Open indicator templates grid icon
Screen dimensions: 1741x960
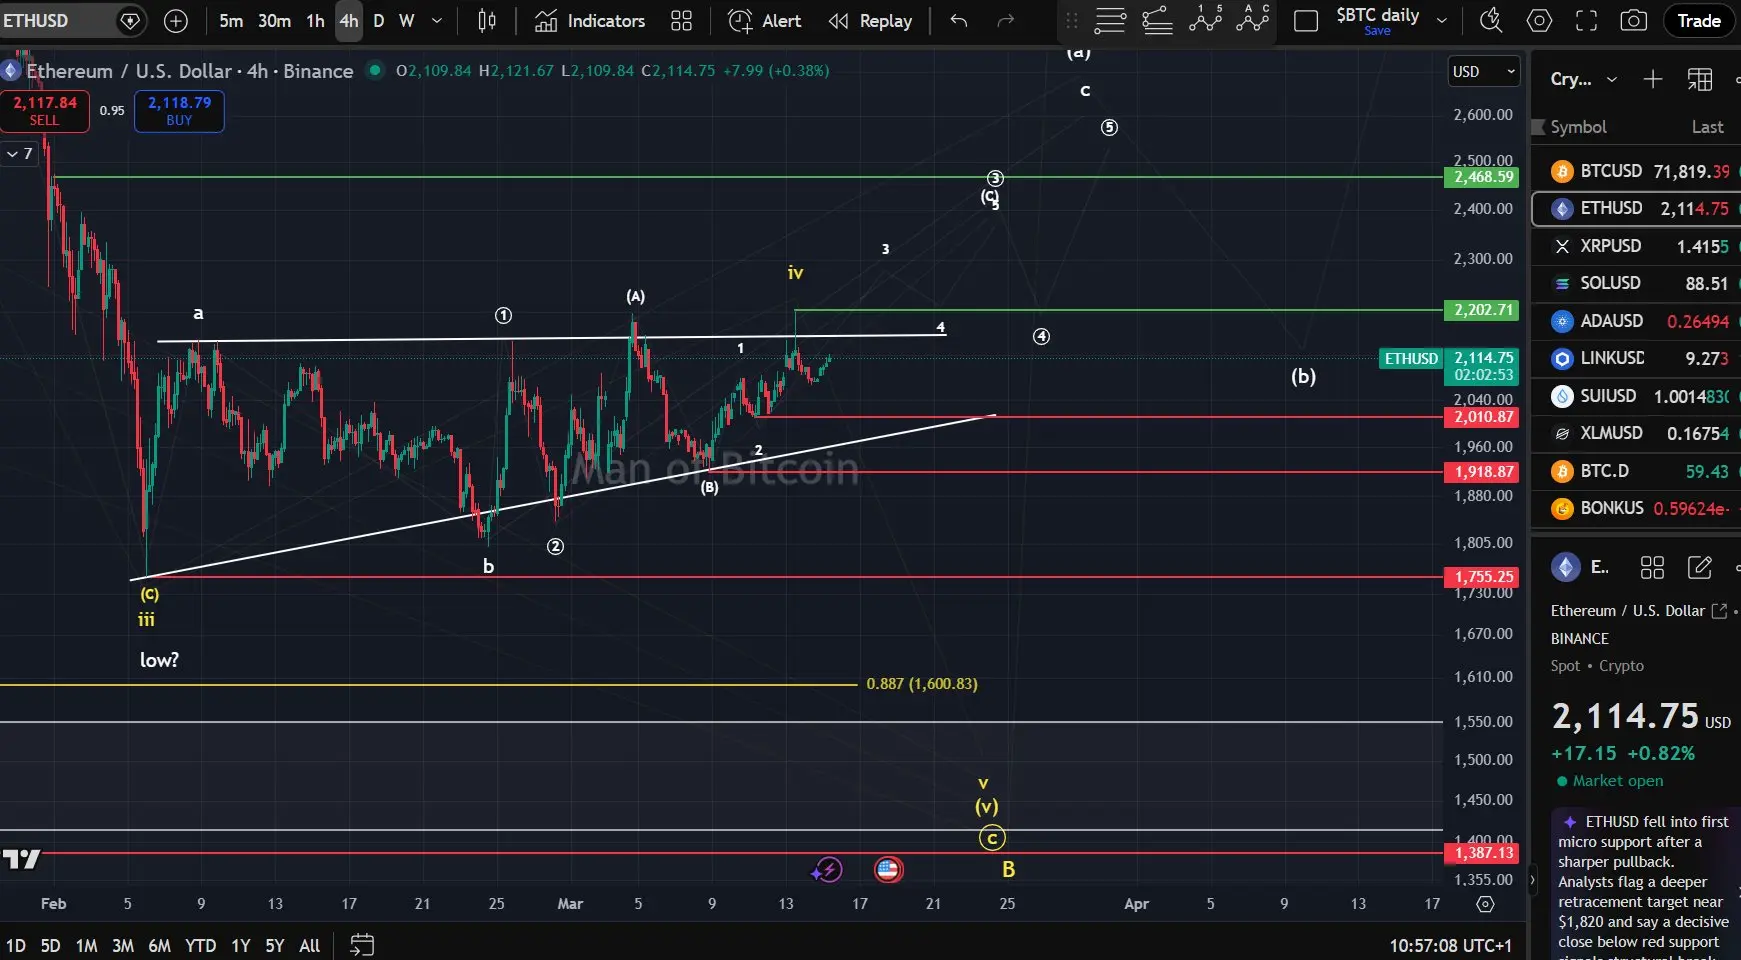(681, 21)
